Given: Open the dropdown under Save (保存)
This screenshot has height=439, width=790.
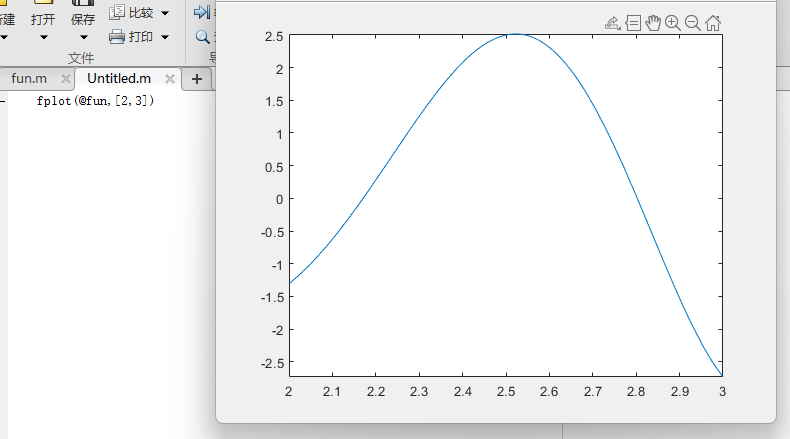Looking at the screenshot, I should point(84,37).
